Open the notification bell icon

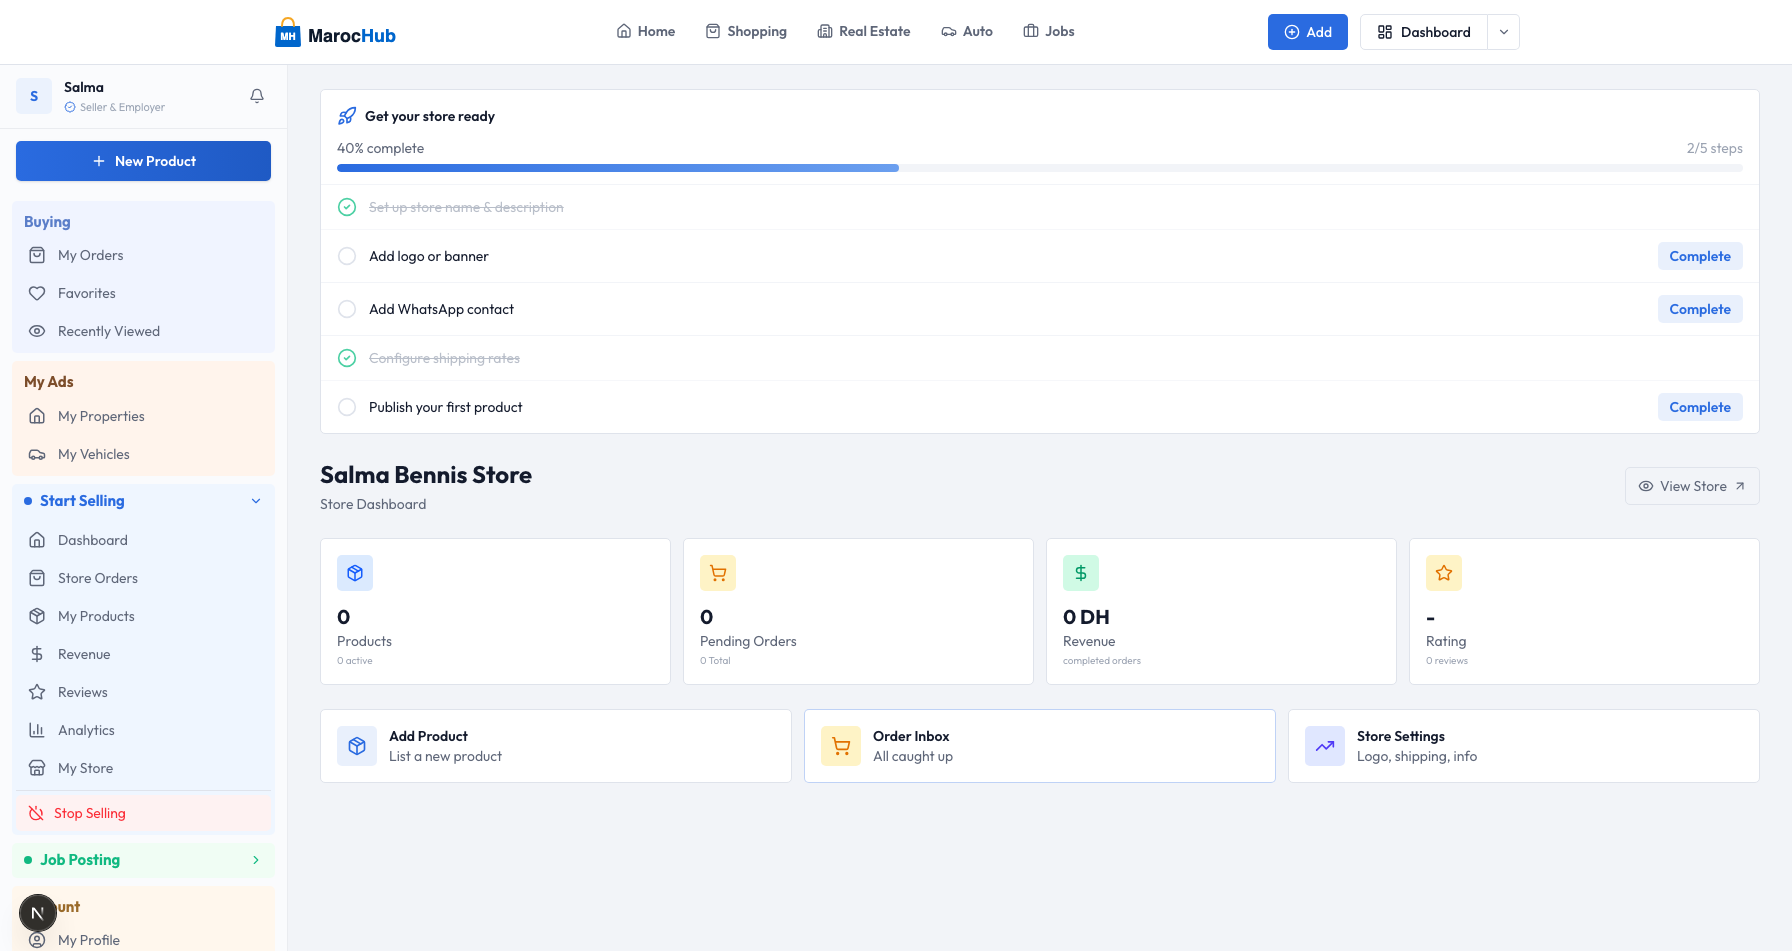pos(257,95)
